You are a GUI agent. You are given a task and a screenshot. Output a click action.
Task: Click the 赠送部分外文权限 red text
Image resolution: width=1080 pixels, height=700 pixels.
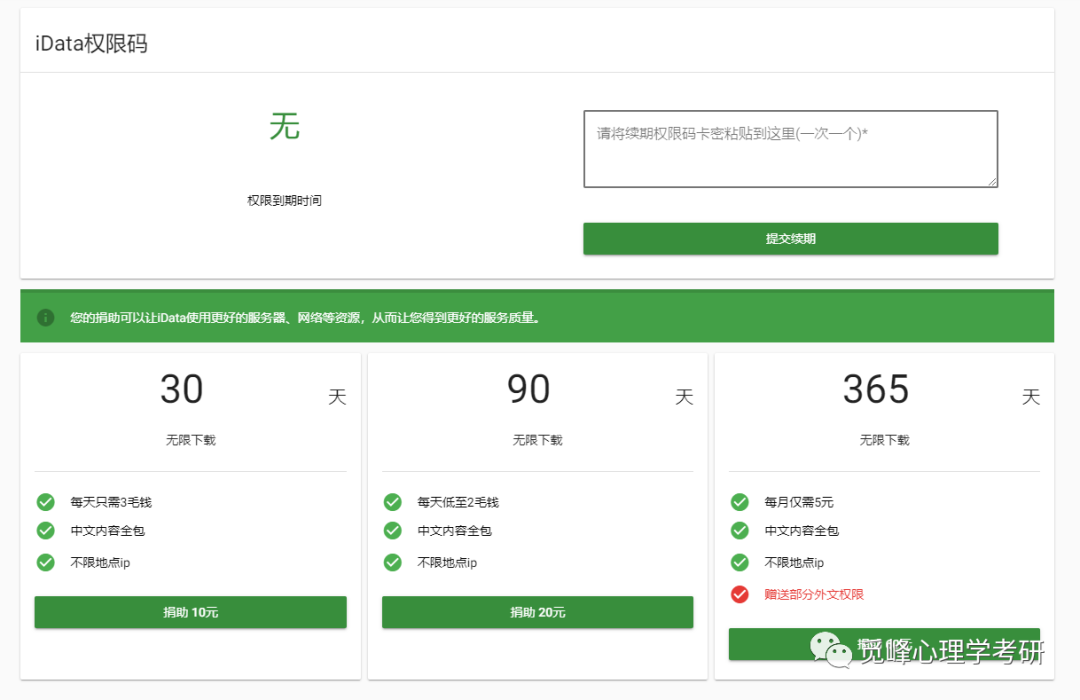point(813,594)
